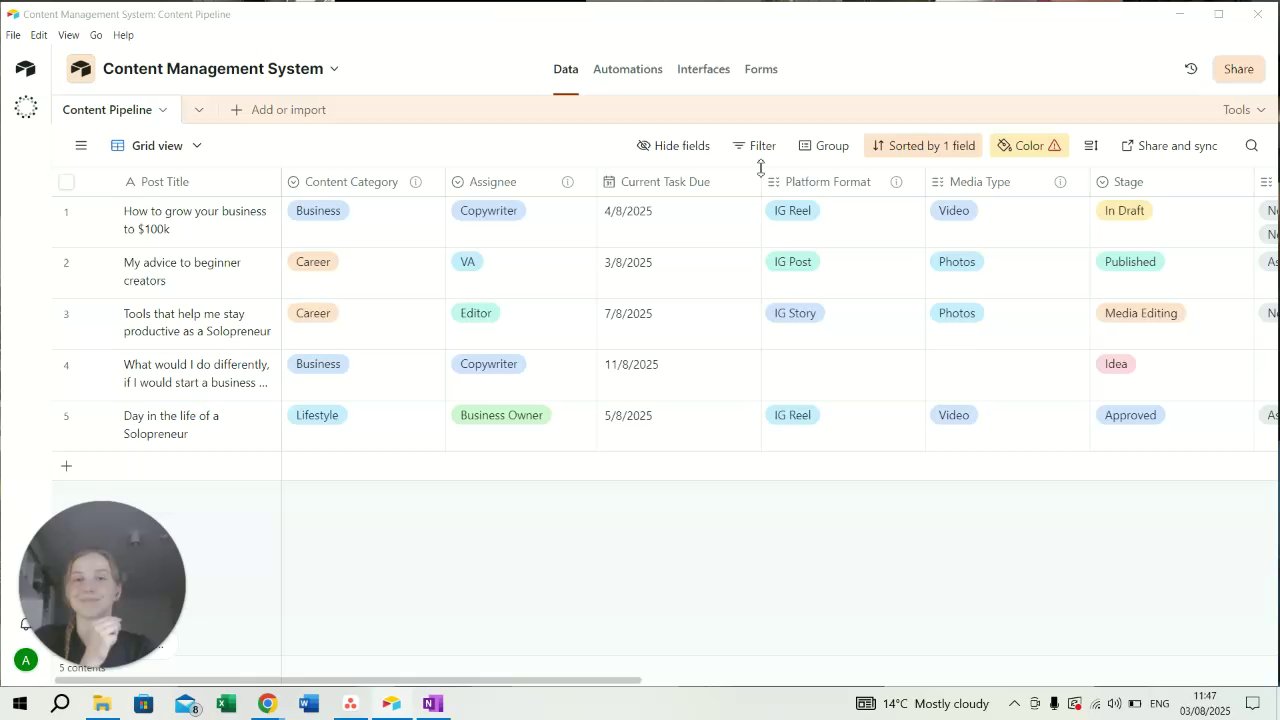The image size is (1280, 720).
Task: Click the Published stage cell
Action: (x=1172, y=272)
